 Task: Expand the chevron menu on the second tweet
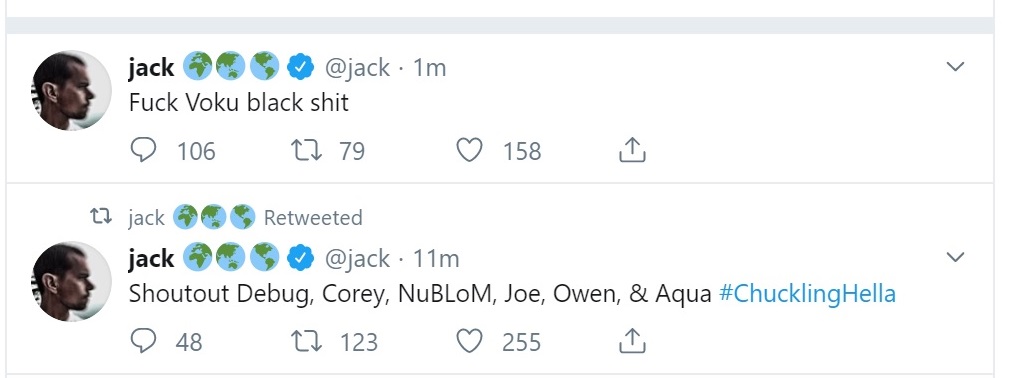click(956, 257)
